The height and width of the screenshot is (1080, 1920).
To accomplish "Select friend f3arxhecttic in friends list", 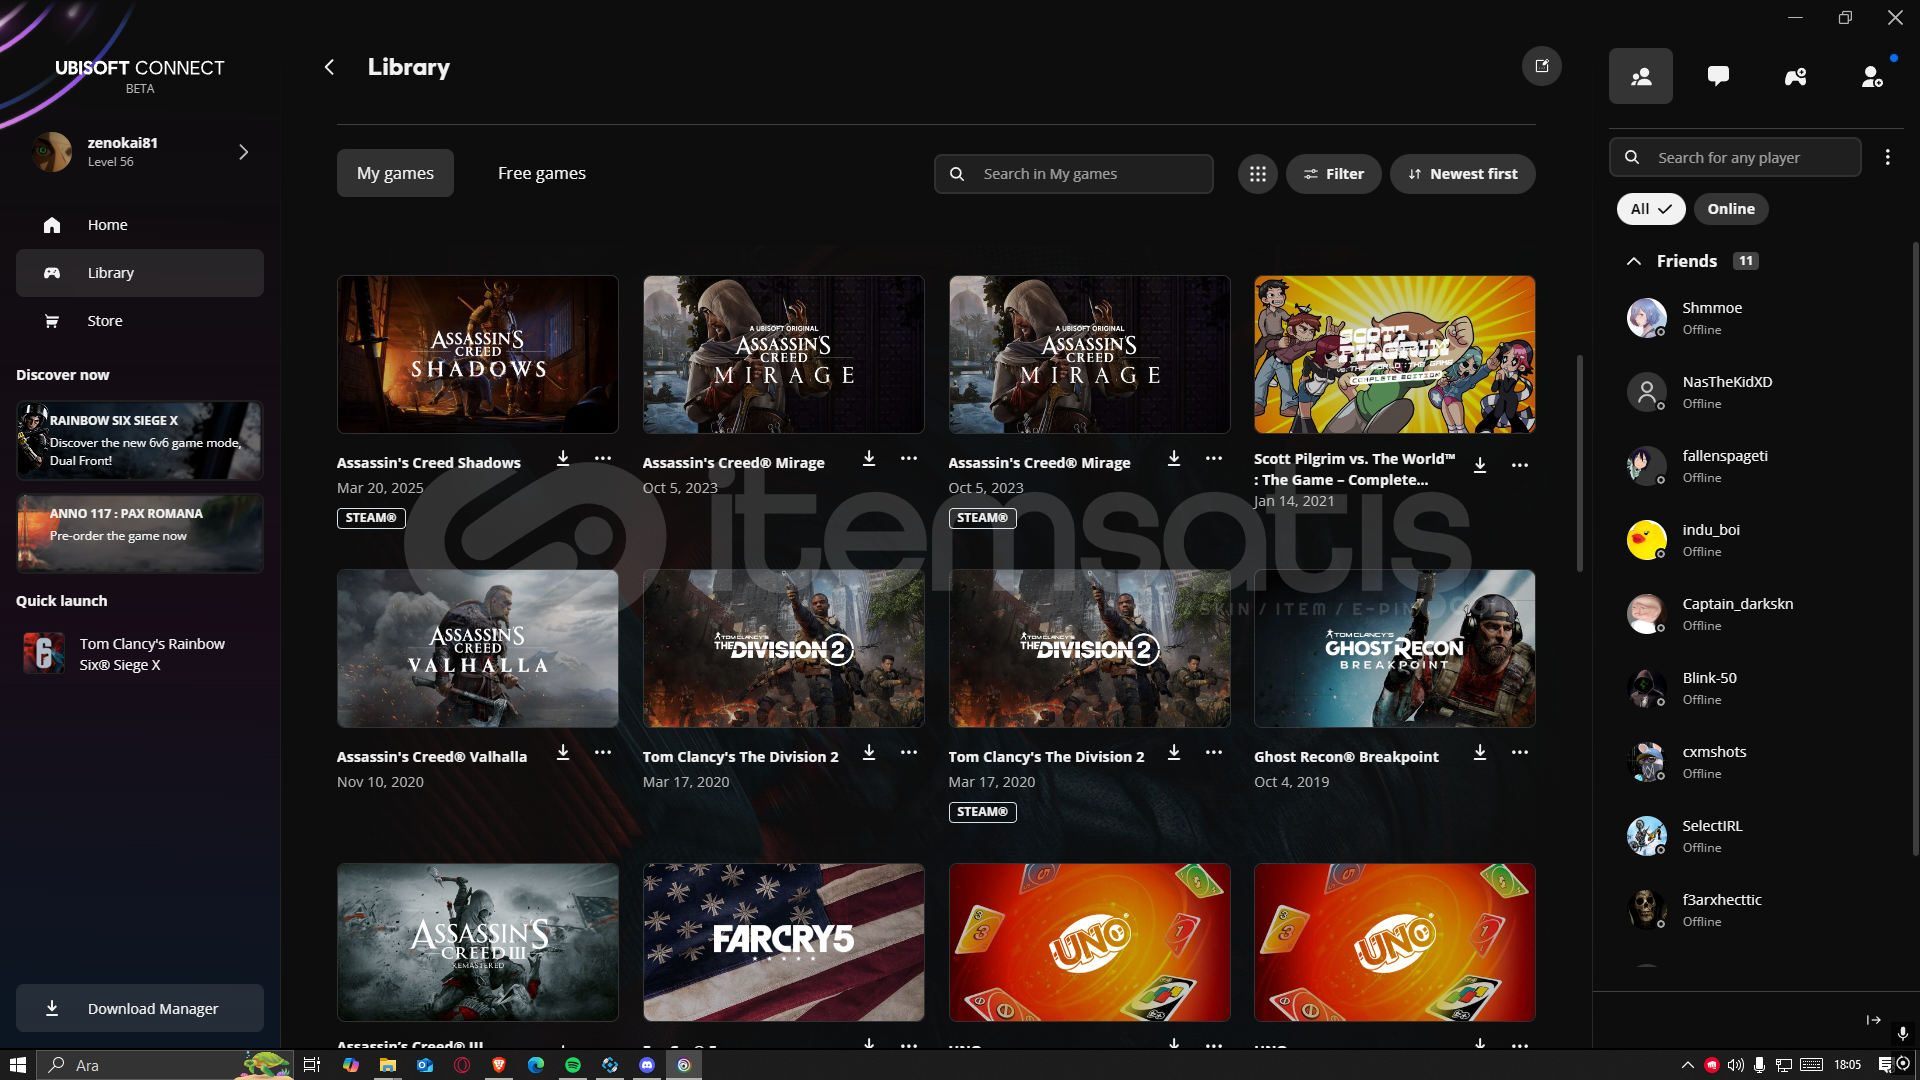I will (x=1755, y=910).
